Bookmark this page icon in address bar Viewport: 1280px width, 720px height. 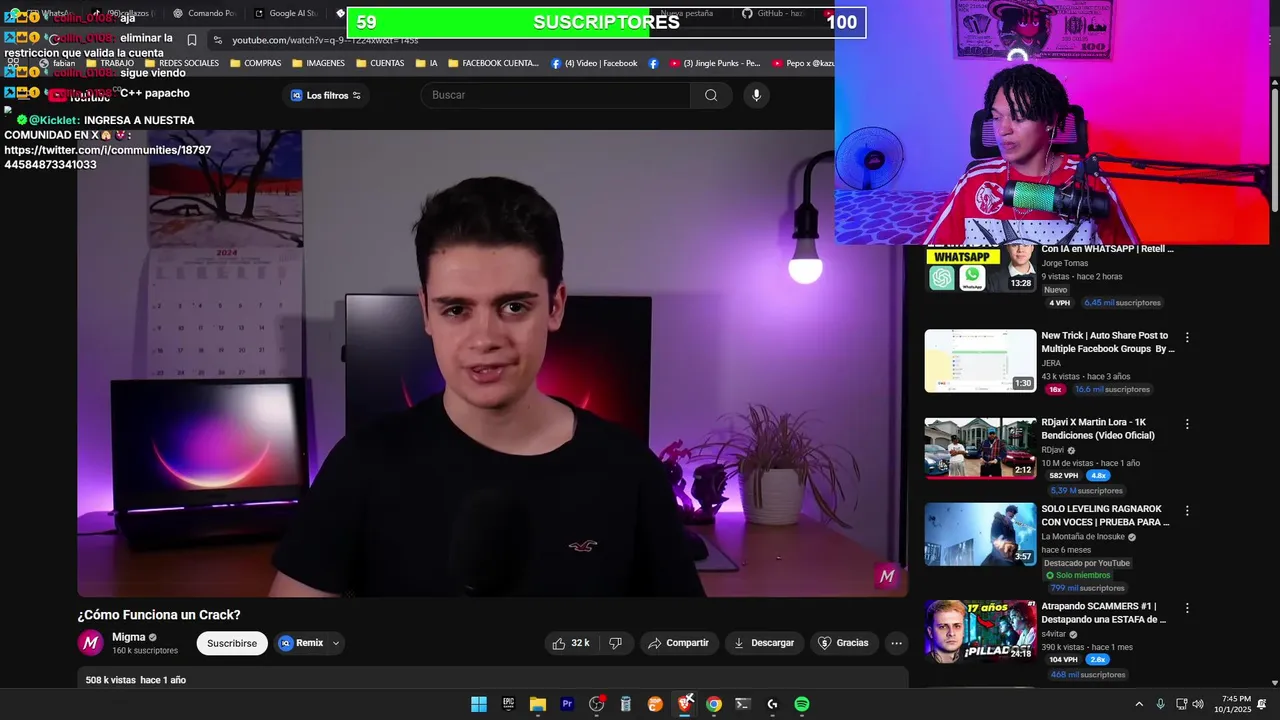pos(192,40)
